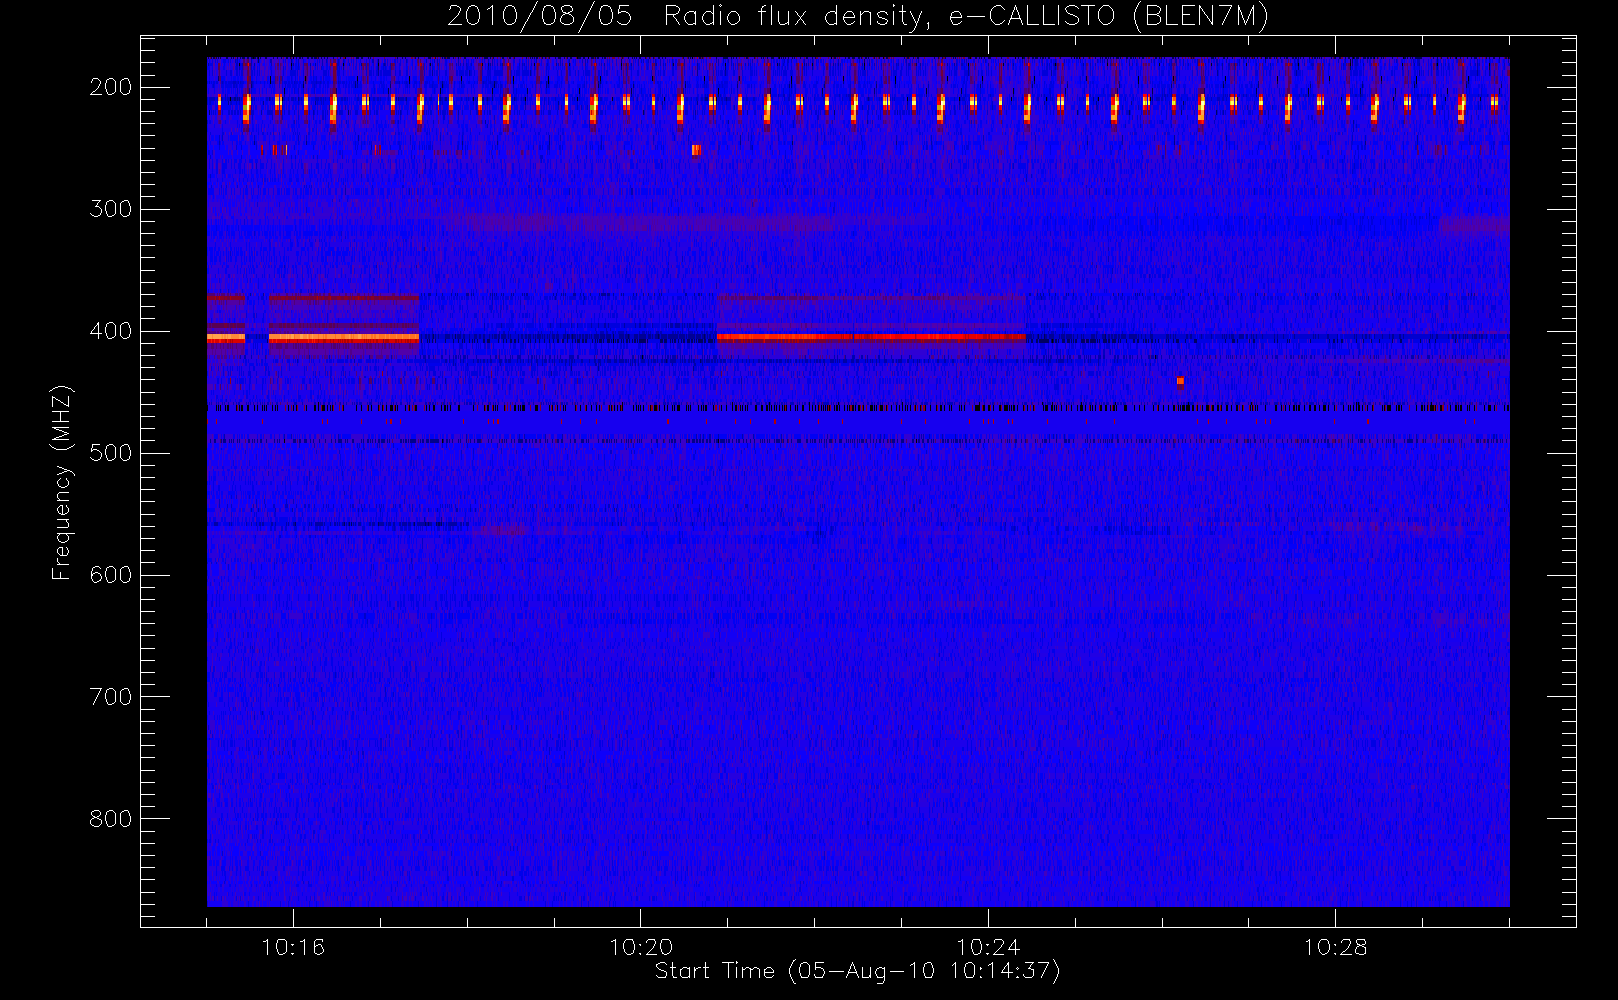Screen dimensions: 1618x1000
Task: Select the 700 frequency tick label
Action: point(111,697)
